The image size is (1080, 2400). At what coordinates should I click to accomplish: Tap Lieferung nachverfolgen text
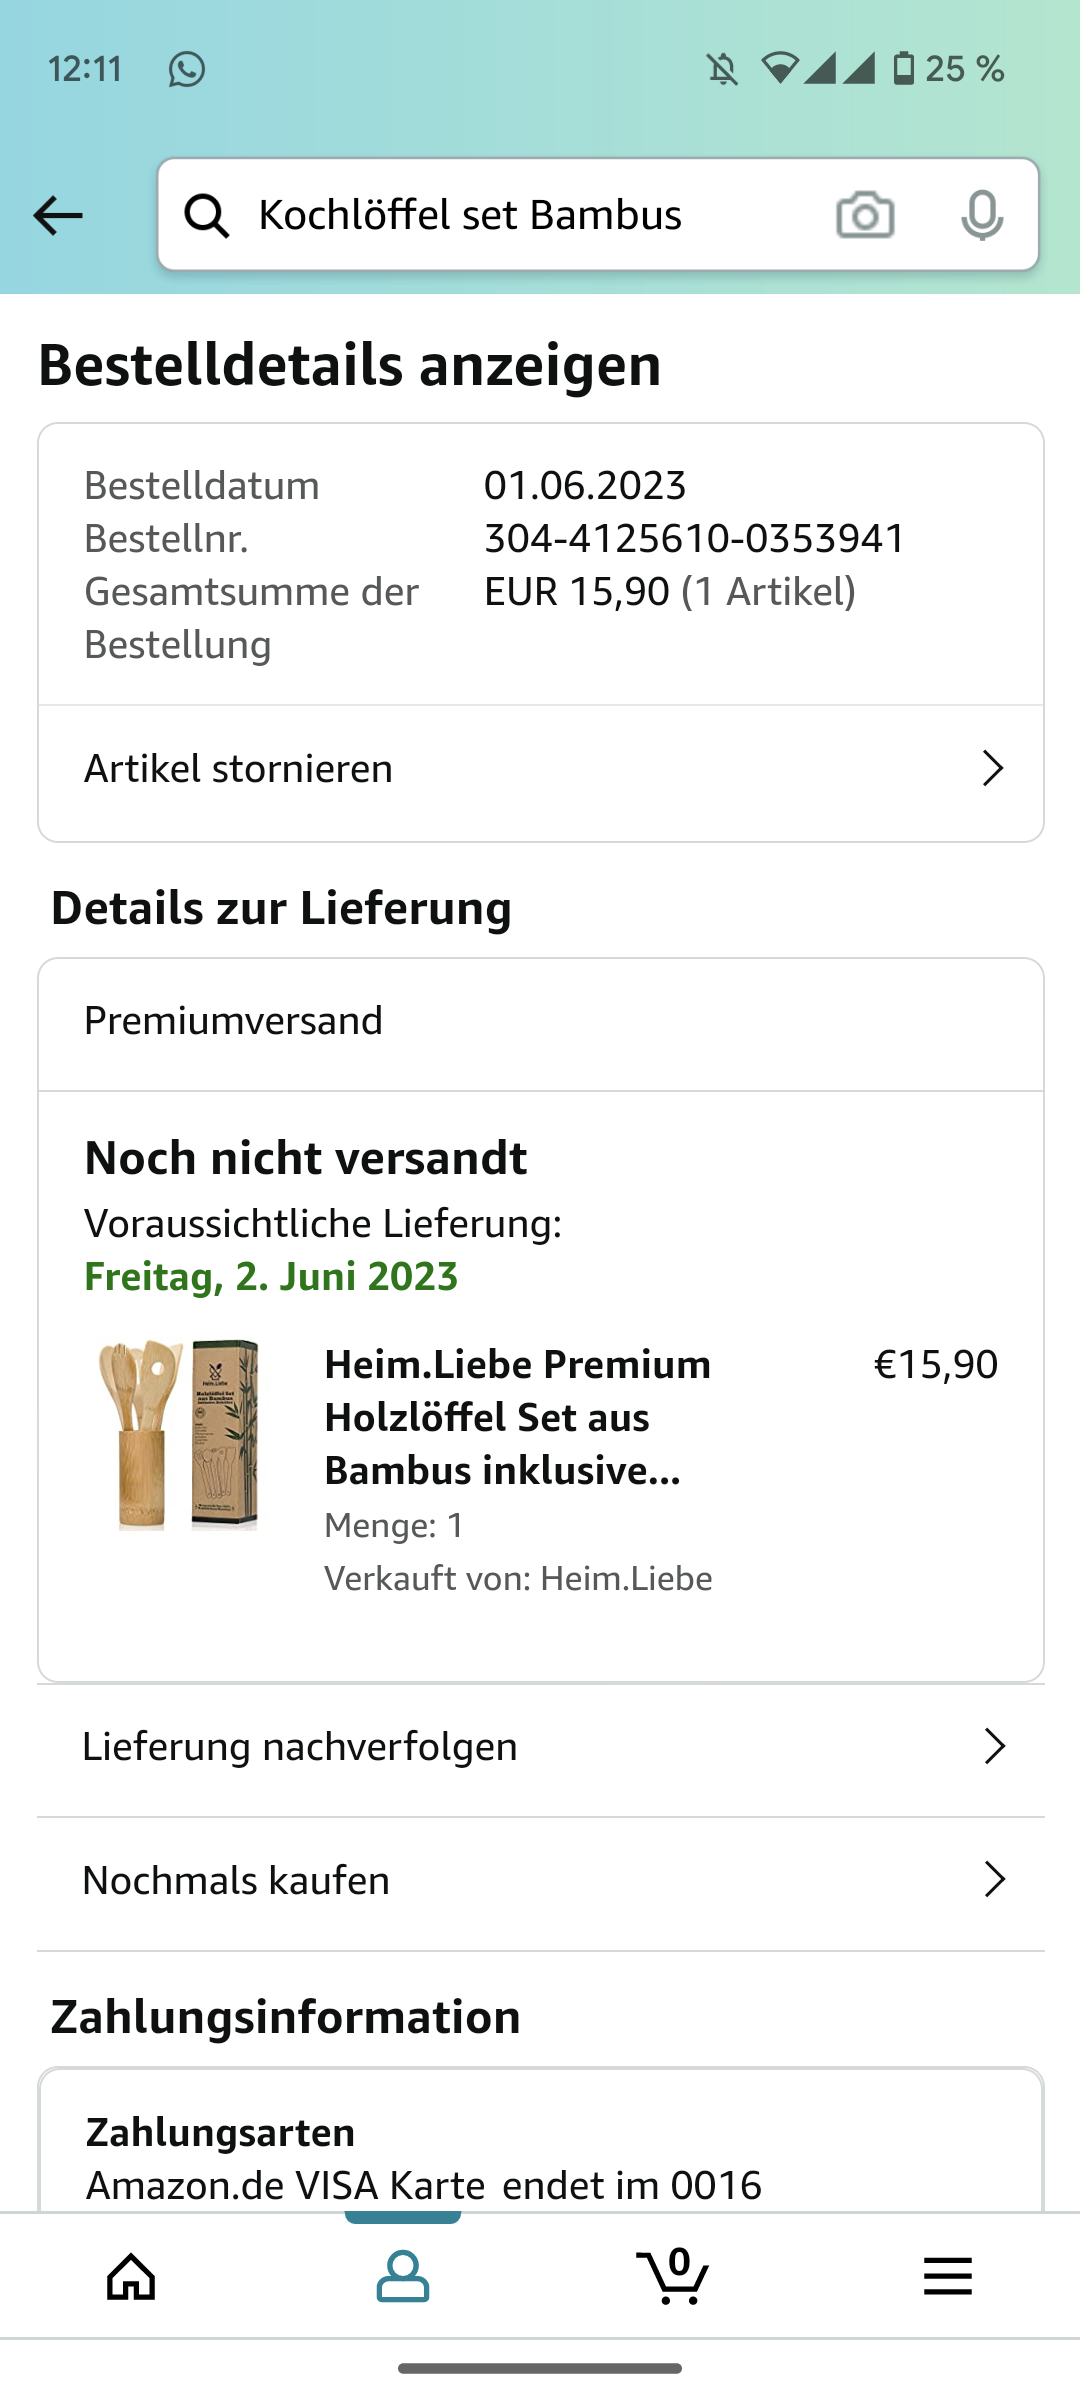(300, 1746)
